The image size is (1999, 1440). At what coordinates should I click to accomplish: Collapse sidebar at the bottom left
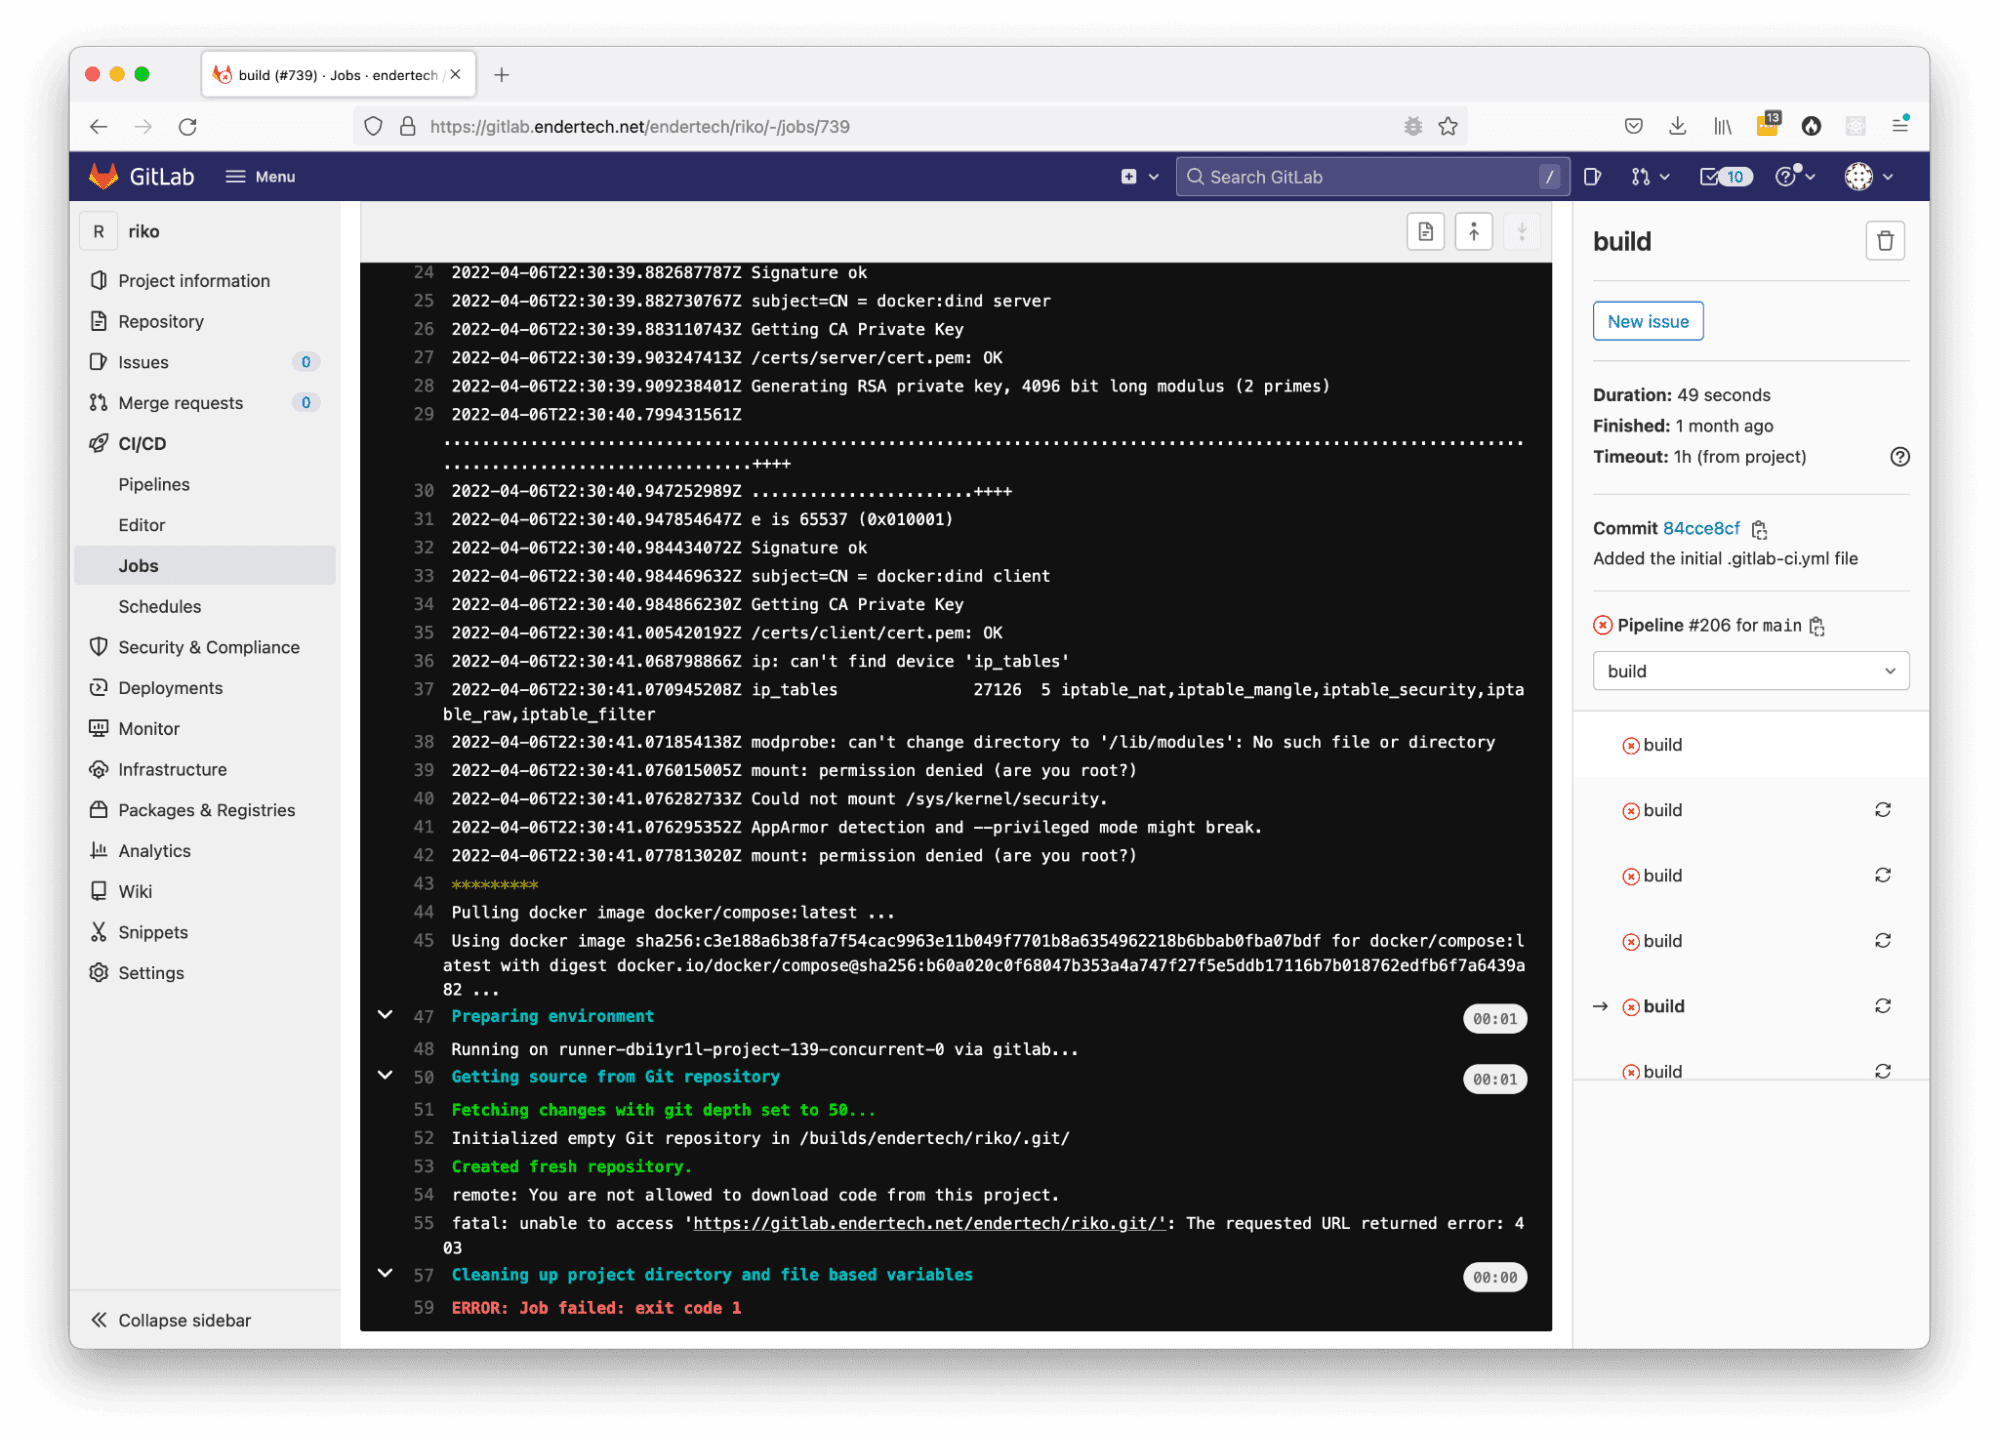coord(170,1320)
